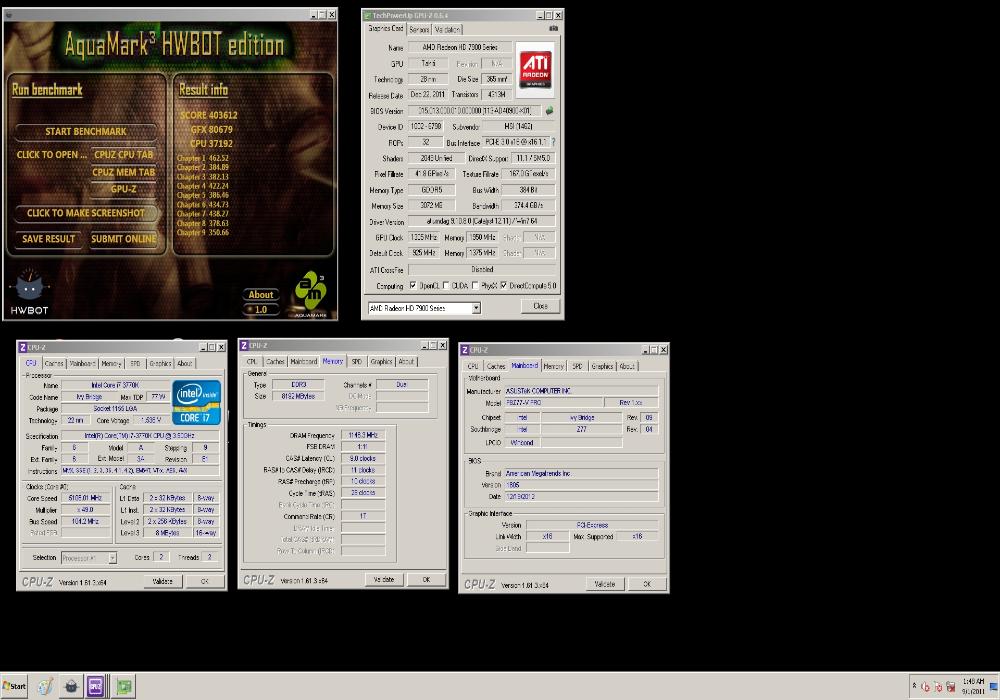The width and height of the screenshot is (1000, 700).
Task: Open Graphics tab in CPU-Z Mainboard window
Action: tap(602, 366)
